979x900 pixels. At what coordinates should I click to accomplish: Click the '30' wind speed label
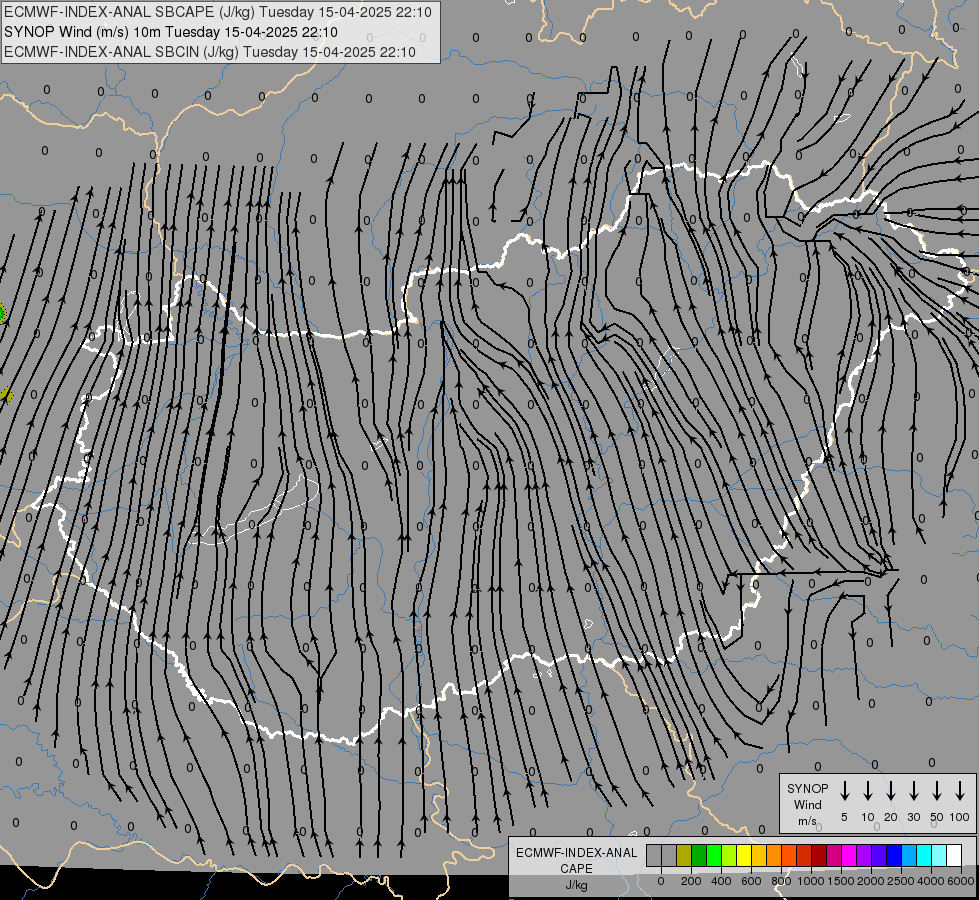tap(913, 817)
